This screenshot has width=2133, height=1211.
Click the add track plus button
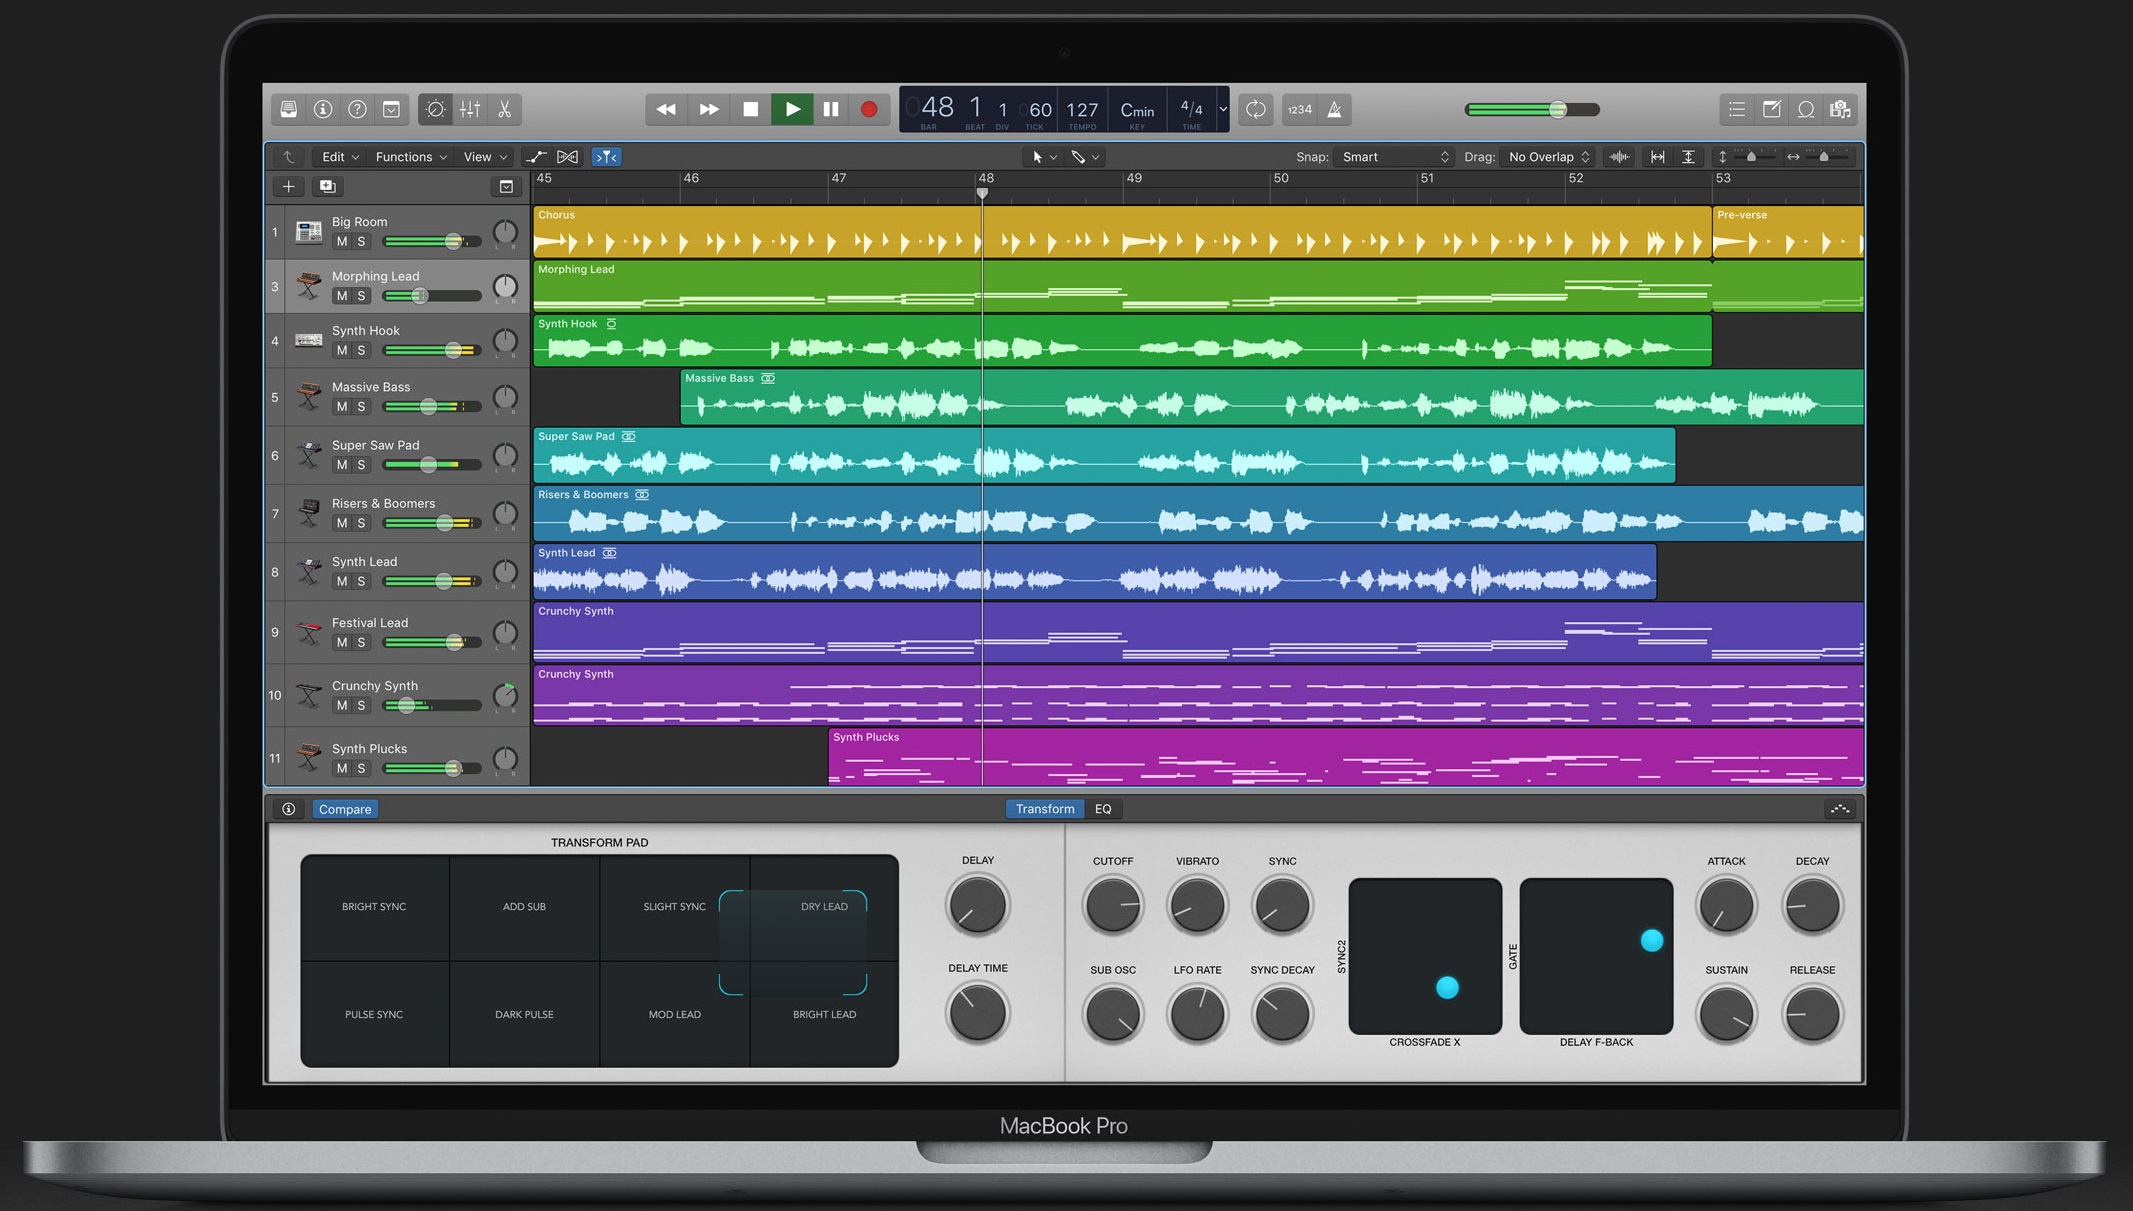pyautogui.click(x=288, y=186)
